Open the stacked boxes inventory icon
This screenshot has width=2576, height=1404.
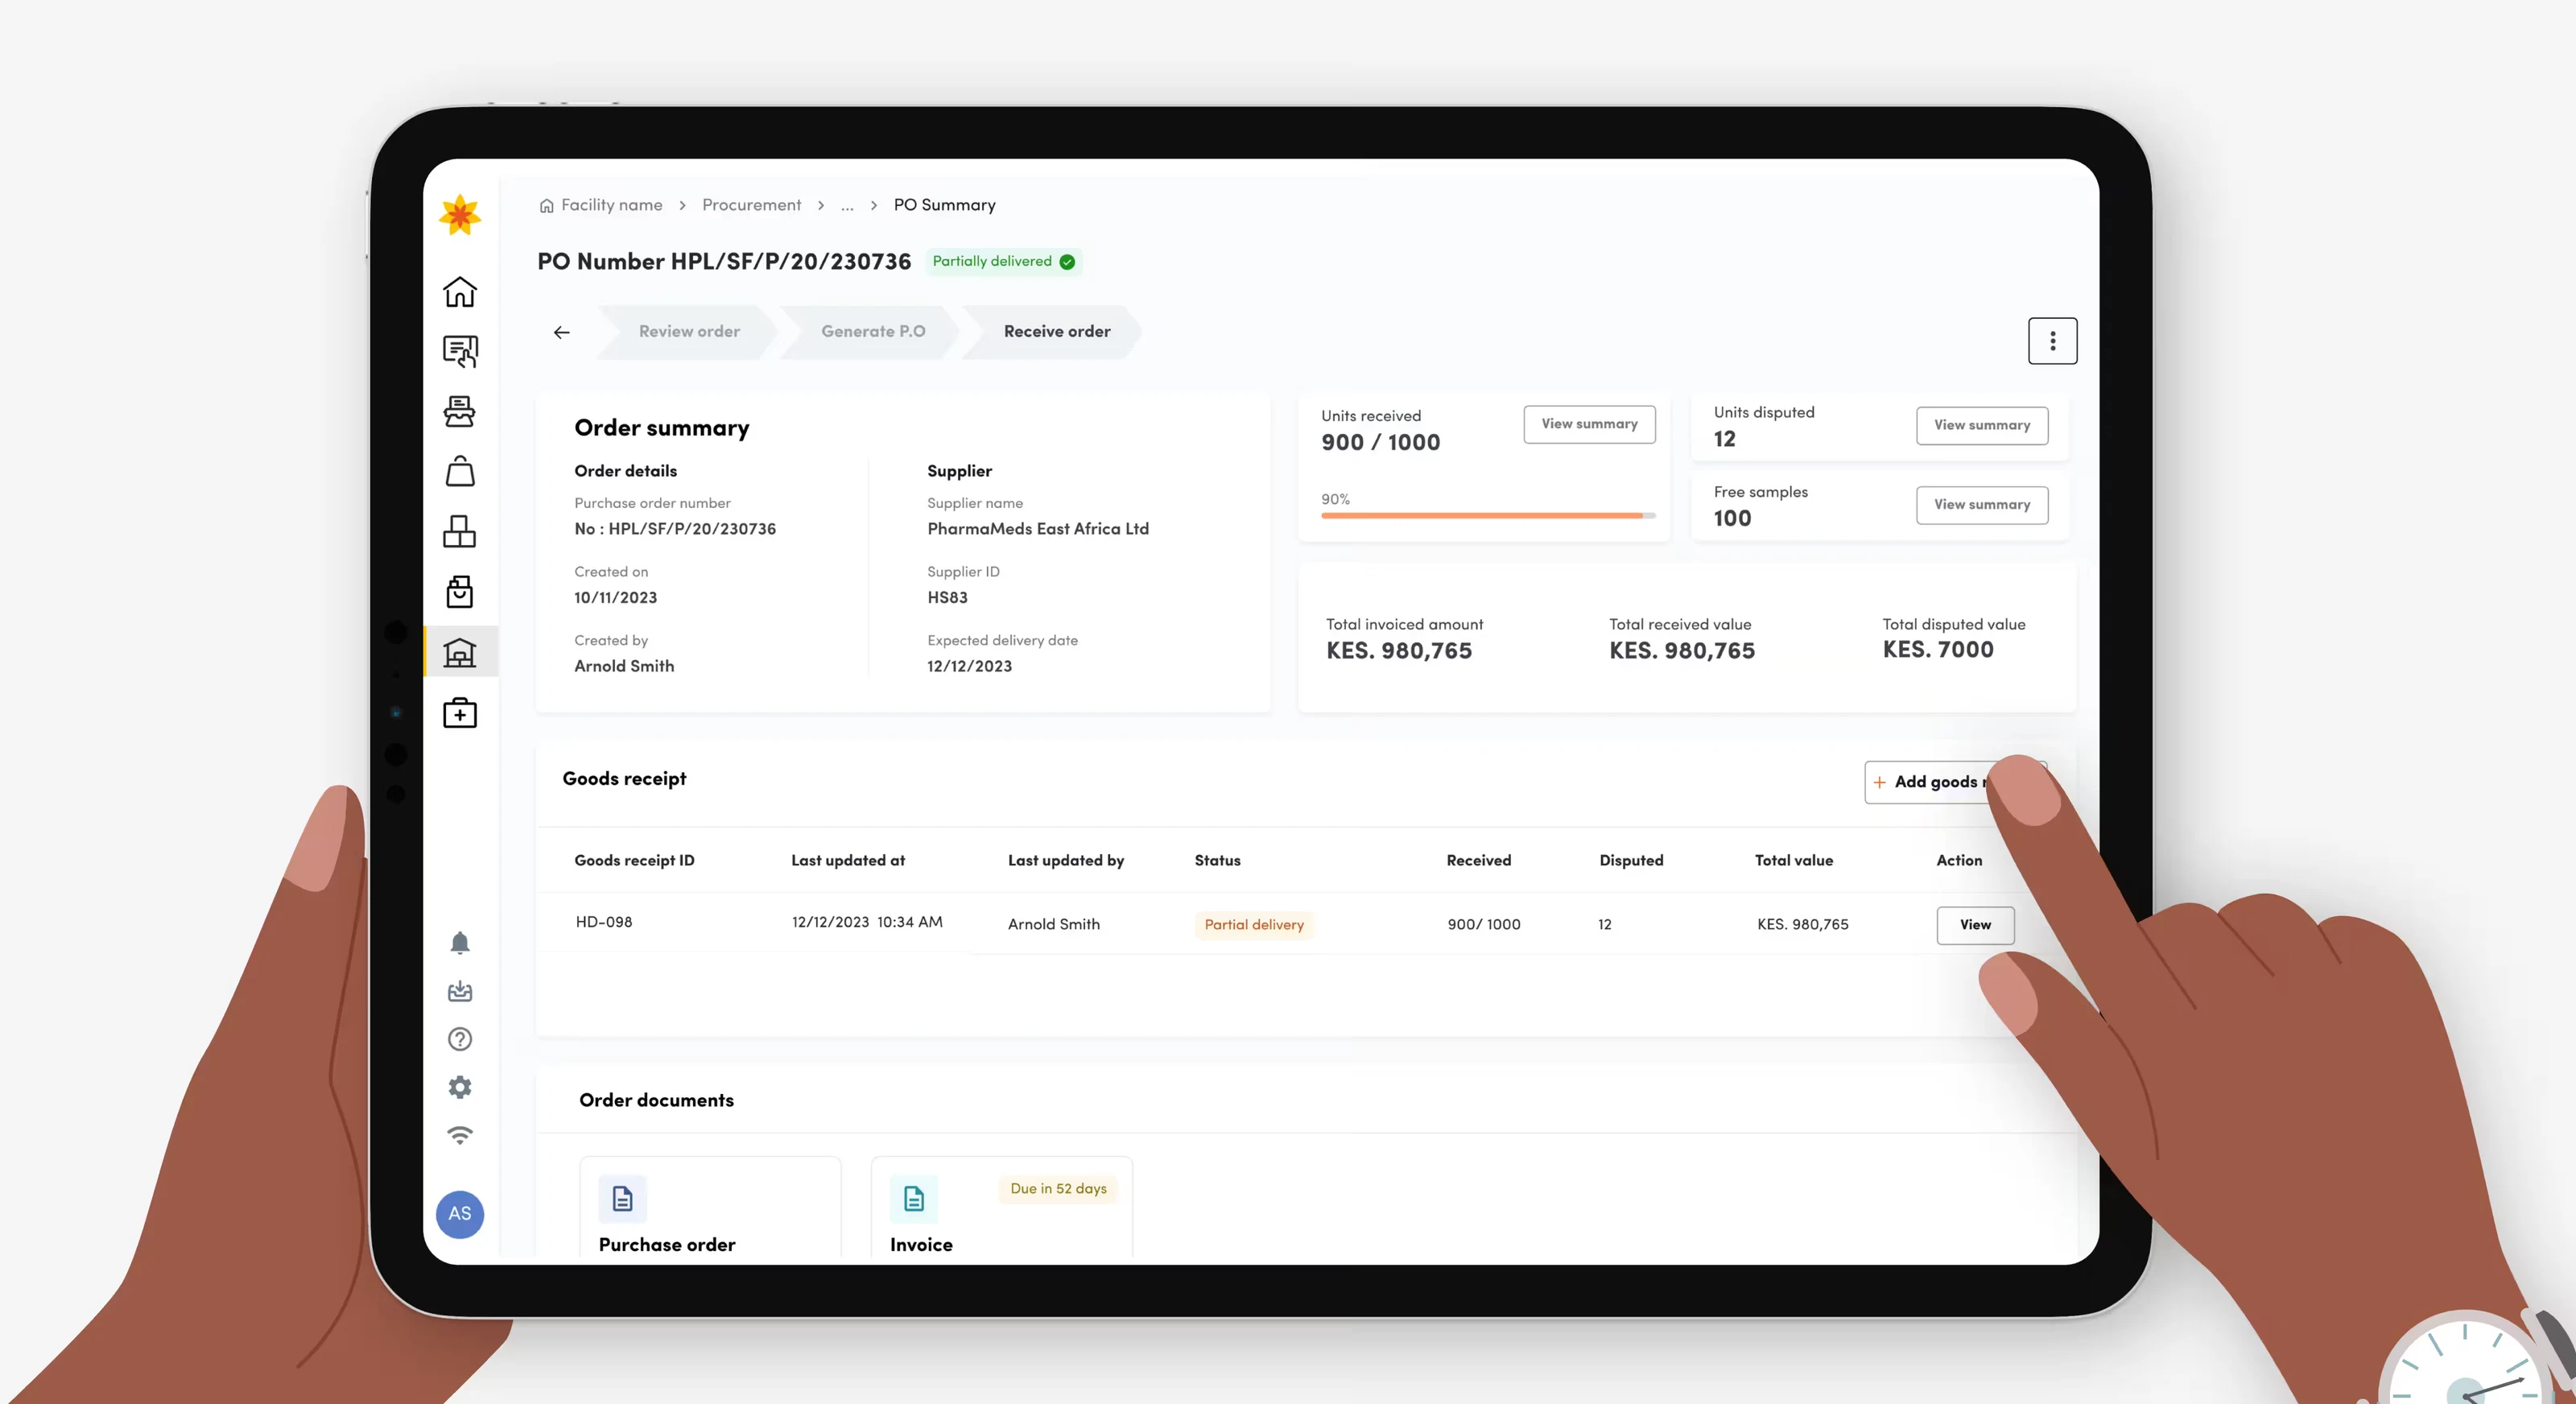(x=460, y=531)
